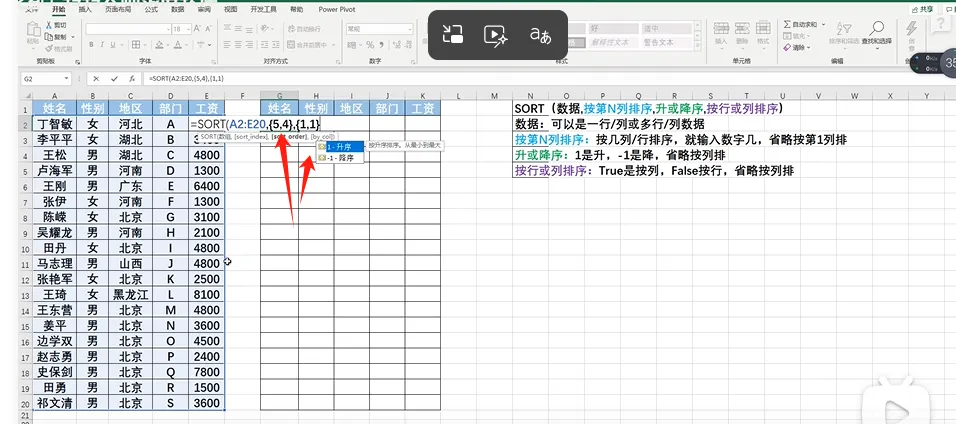Toggle Bold formatting

point(91,45)
